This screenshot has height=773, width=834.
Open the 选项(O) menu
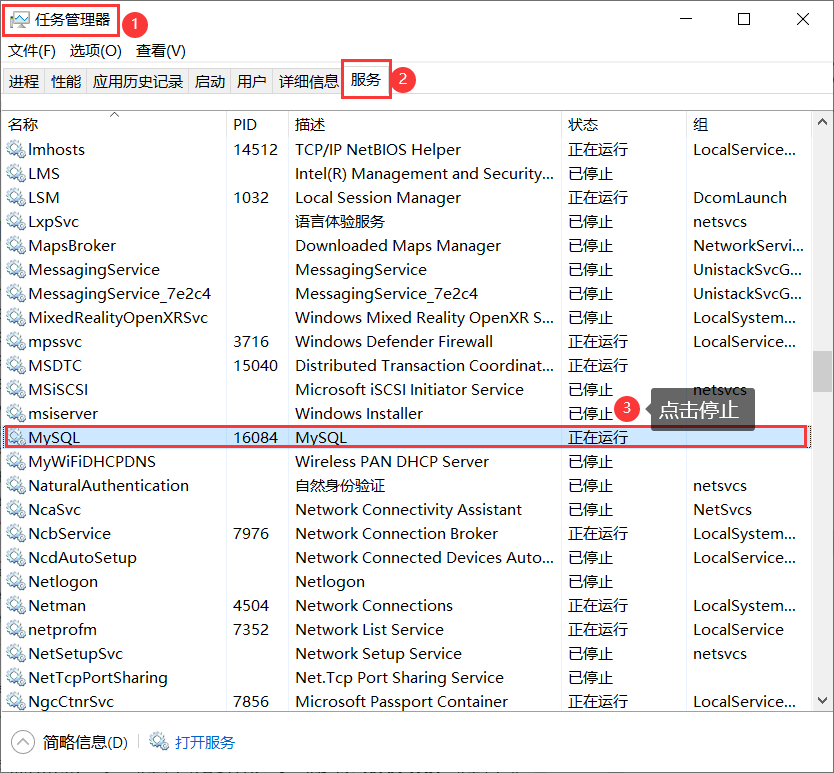[x=95, y=50]
